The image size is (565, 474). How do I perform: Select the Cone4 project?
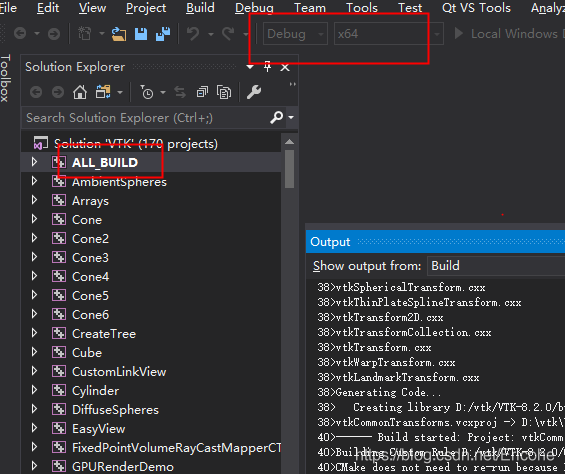tap(90, 277)
